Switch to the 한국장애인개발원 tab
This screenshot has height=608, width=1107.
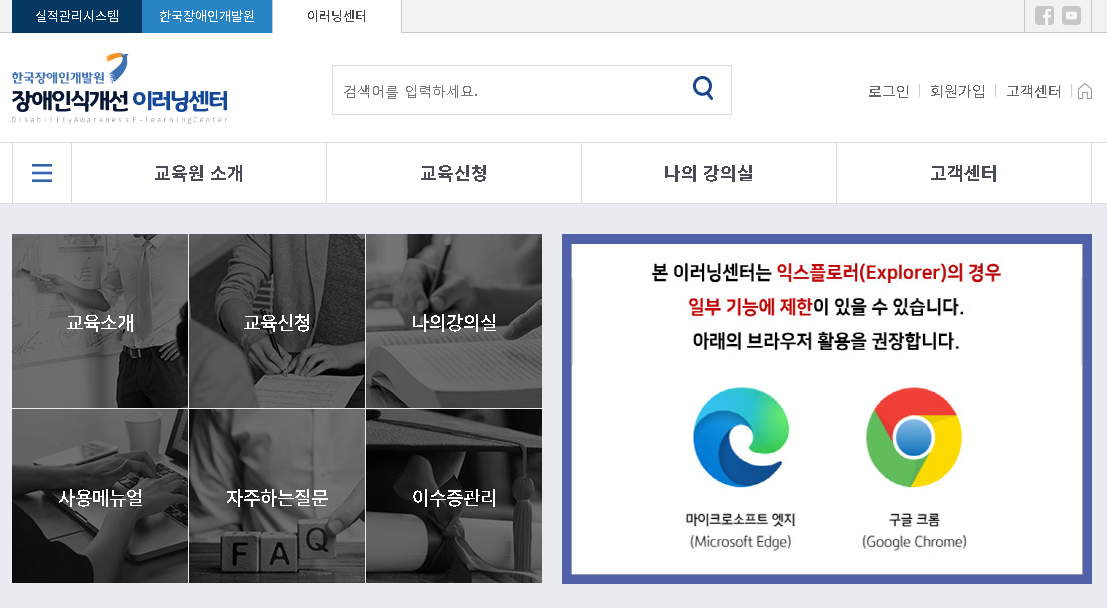click(207, 17)
